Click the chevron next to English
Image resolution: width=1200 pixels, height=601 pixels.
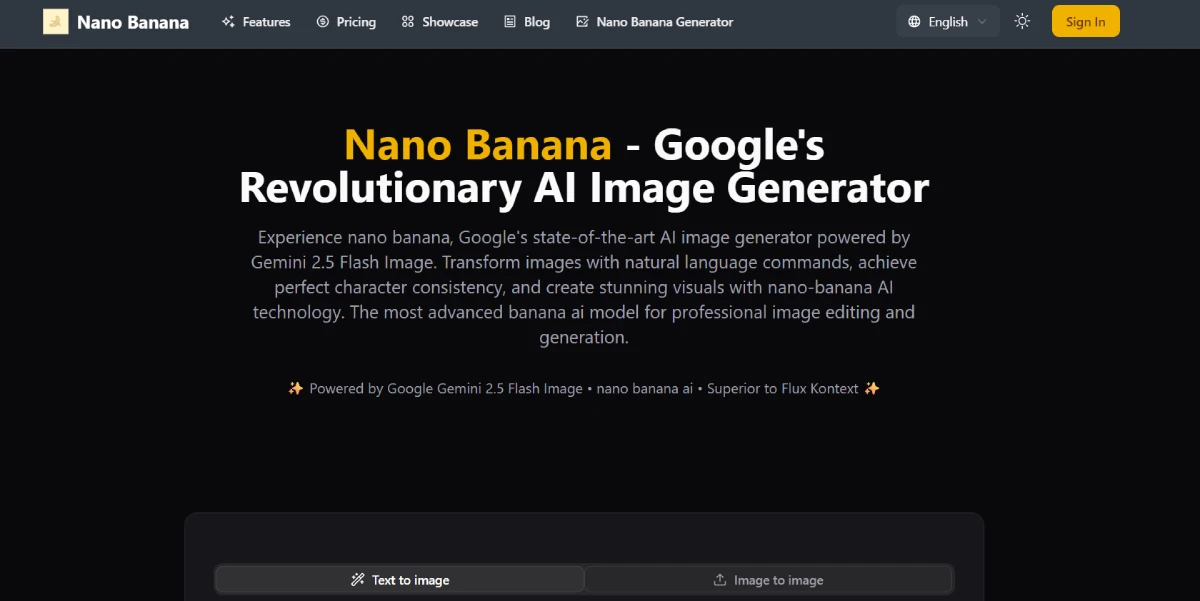981,21
